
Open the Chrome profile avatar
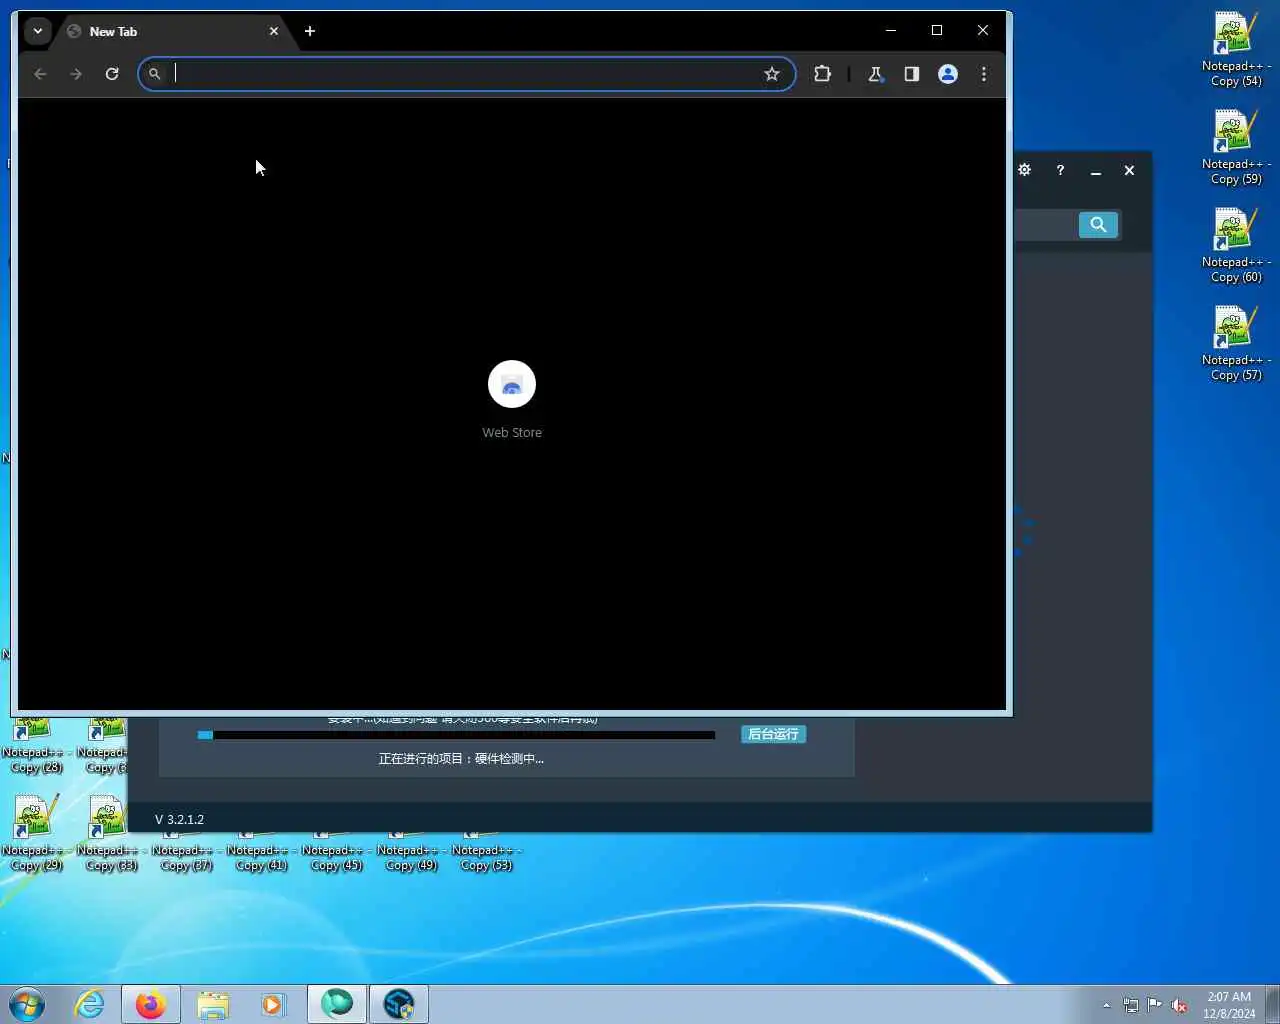(948, 74)
